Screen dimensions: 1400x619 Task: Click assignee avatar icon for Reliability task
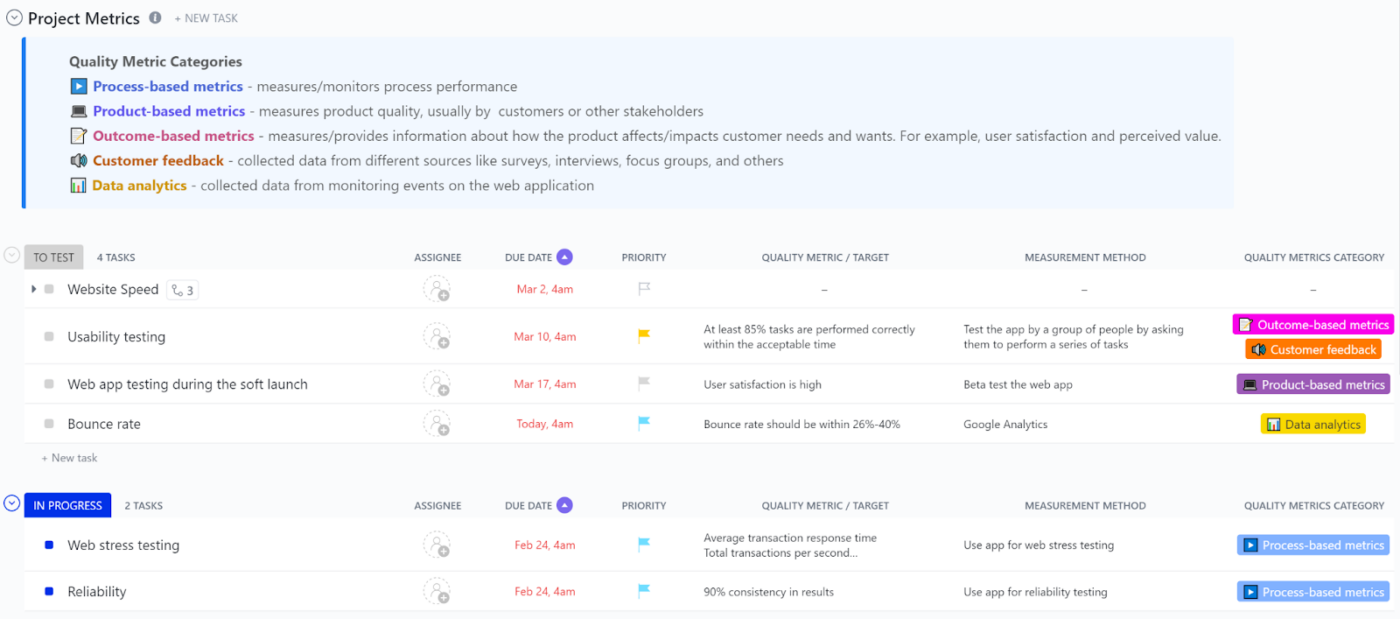[x=436, y=592]
